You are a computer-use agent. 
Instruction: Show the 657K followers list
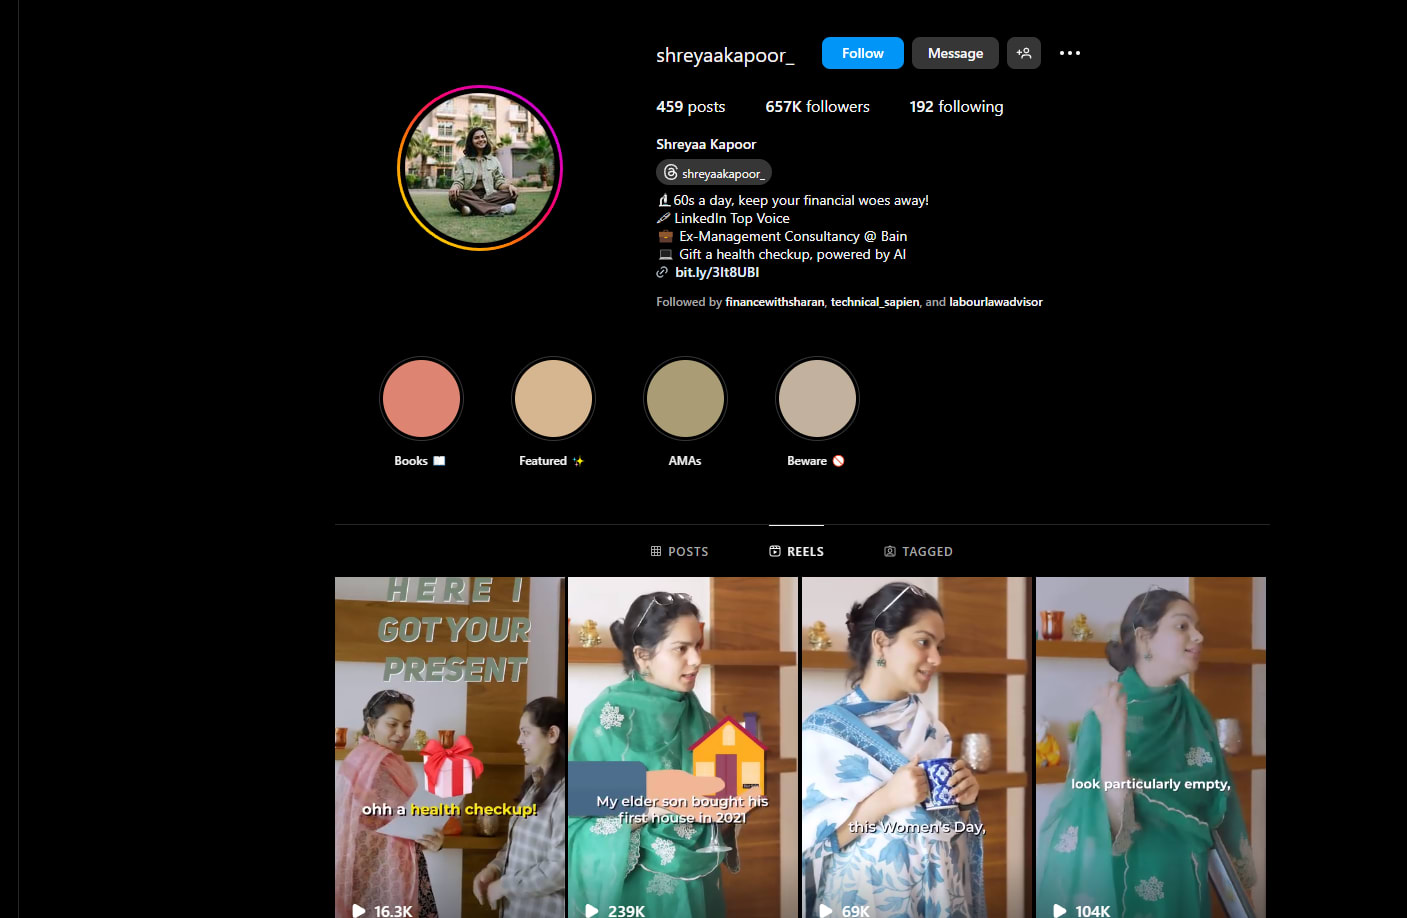pos(817,107)
